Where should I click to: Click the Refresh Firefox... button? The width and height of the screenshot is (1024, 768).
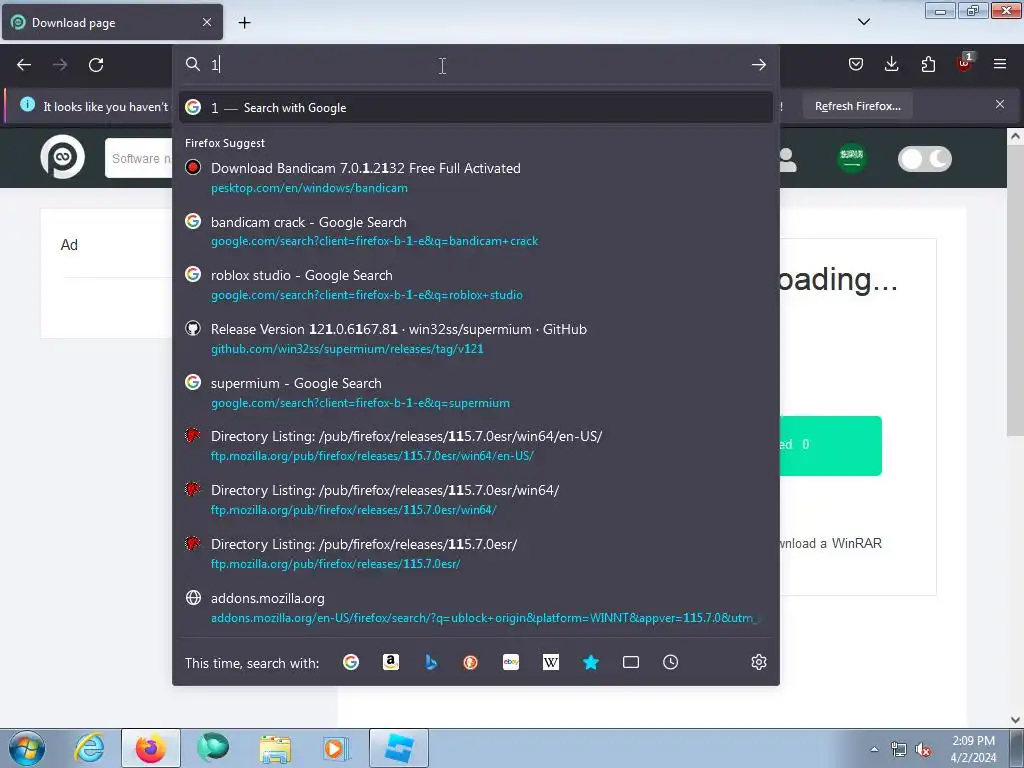coord(857,106)
